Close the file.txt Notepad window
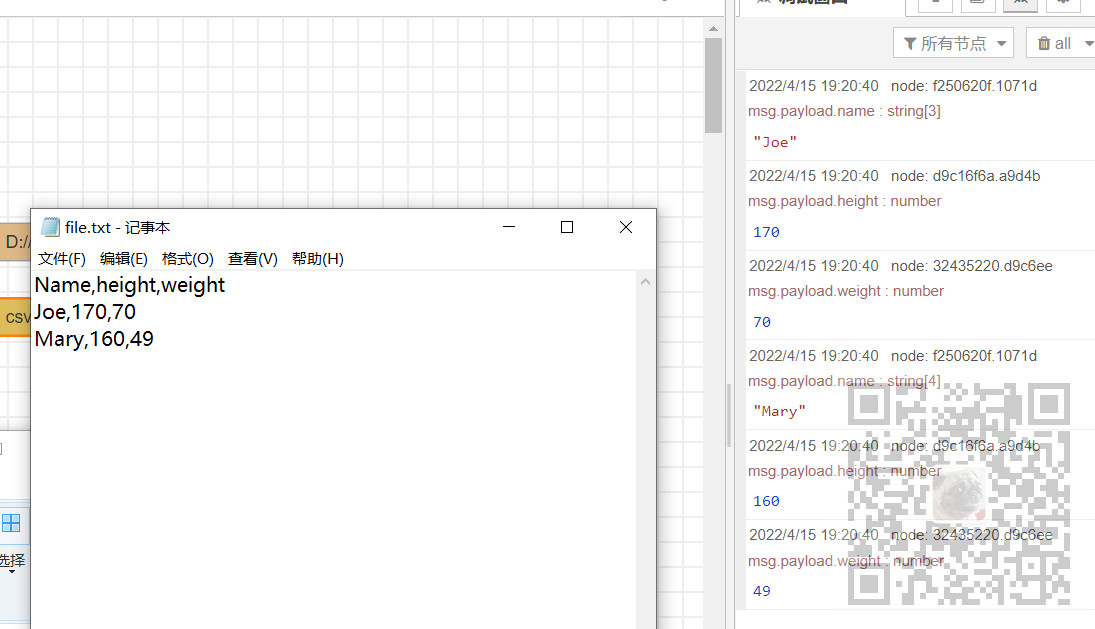The height and width of the screenshot is (629, 1095). (626, 227)
